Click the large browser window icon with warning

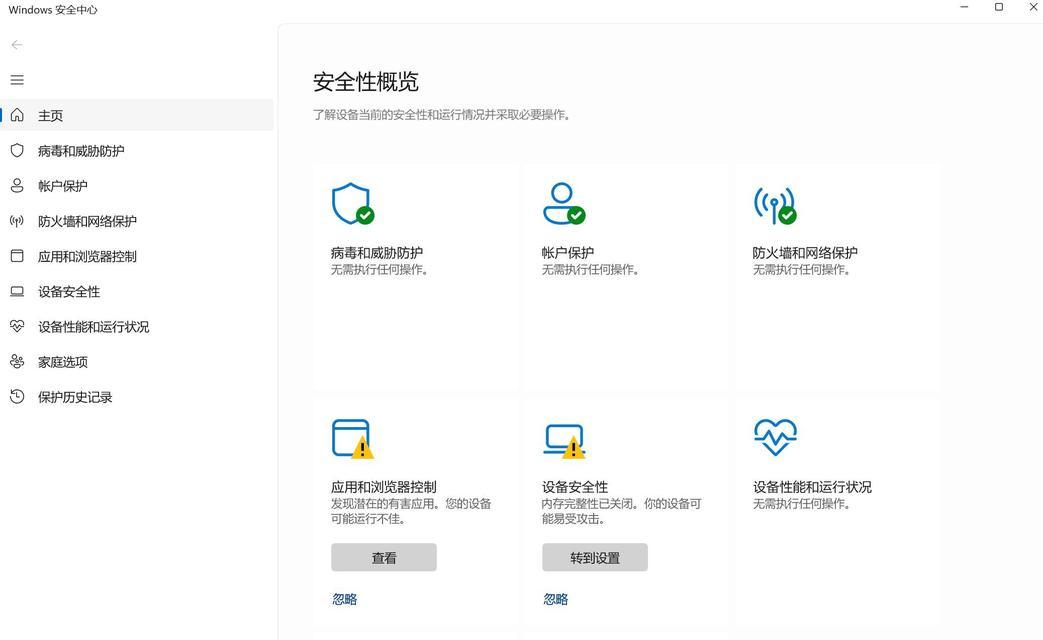pyautogui.click(x=353, y=438)
